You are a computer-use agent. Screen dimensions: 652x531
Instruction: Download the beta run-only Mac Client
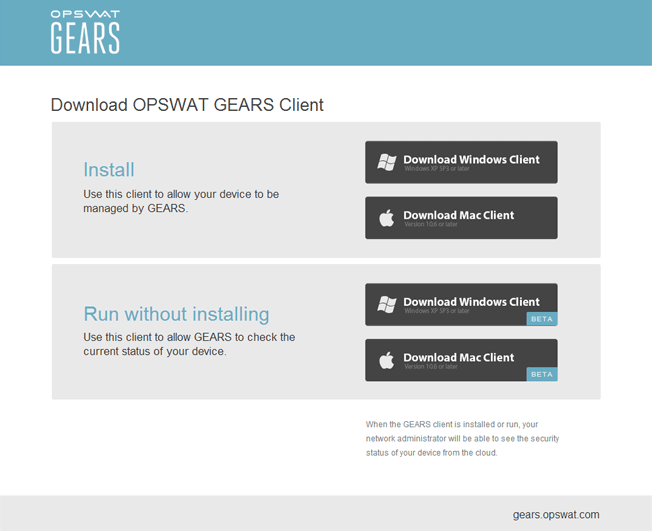tap(461, 360)
